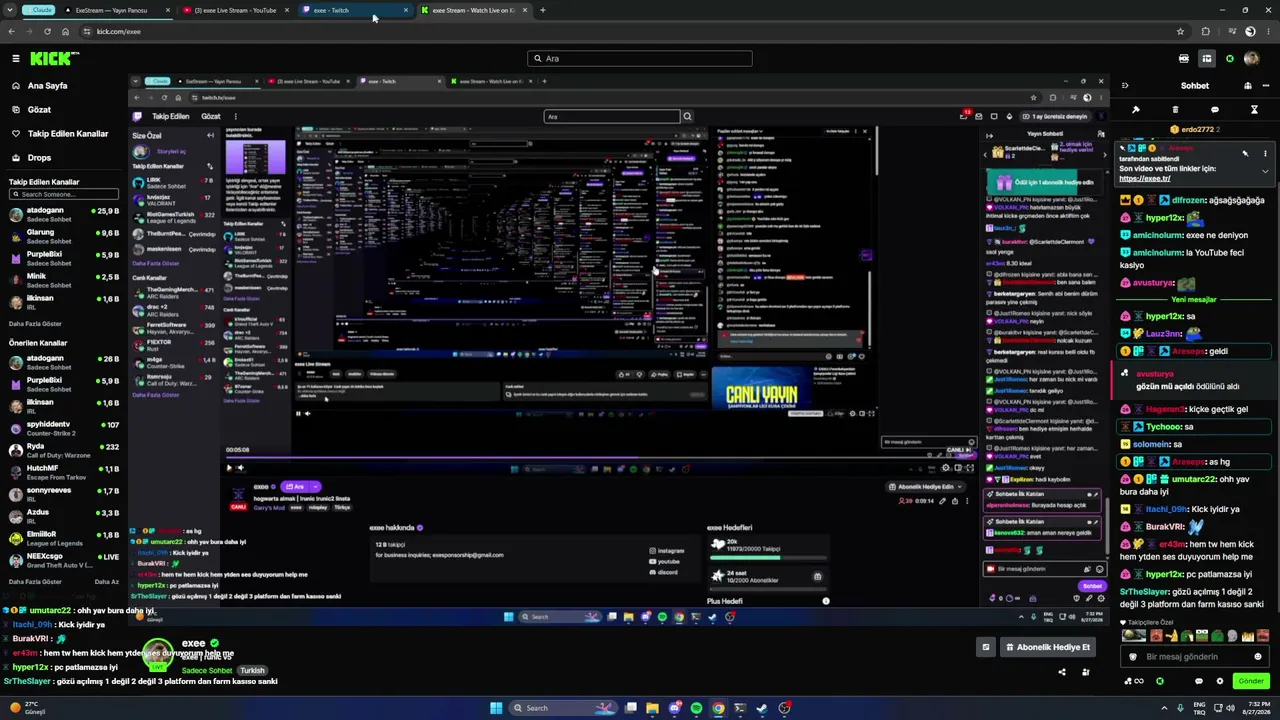1280x720 pixels.
Task: Click the shield icon in Kick message box
Action: [1133, 657]
